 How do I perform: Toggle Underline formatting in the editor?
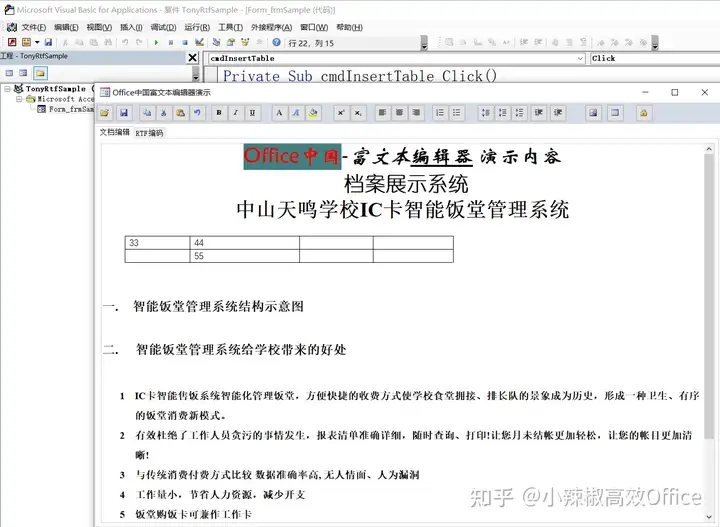252,113
